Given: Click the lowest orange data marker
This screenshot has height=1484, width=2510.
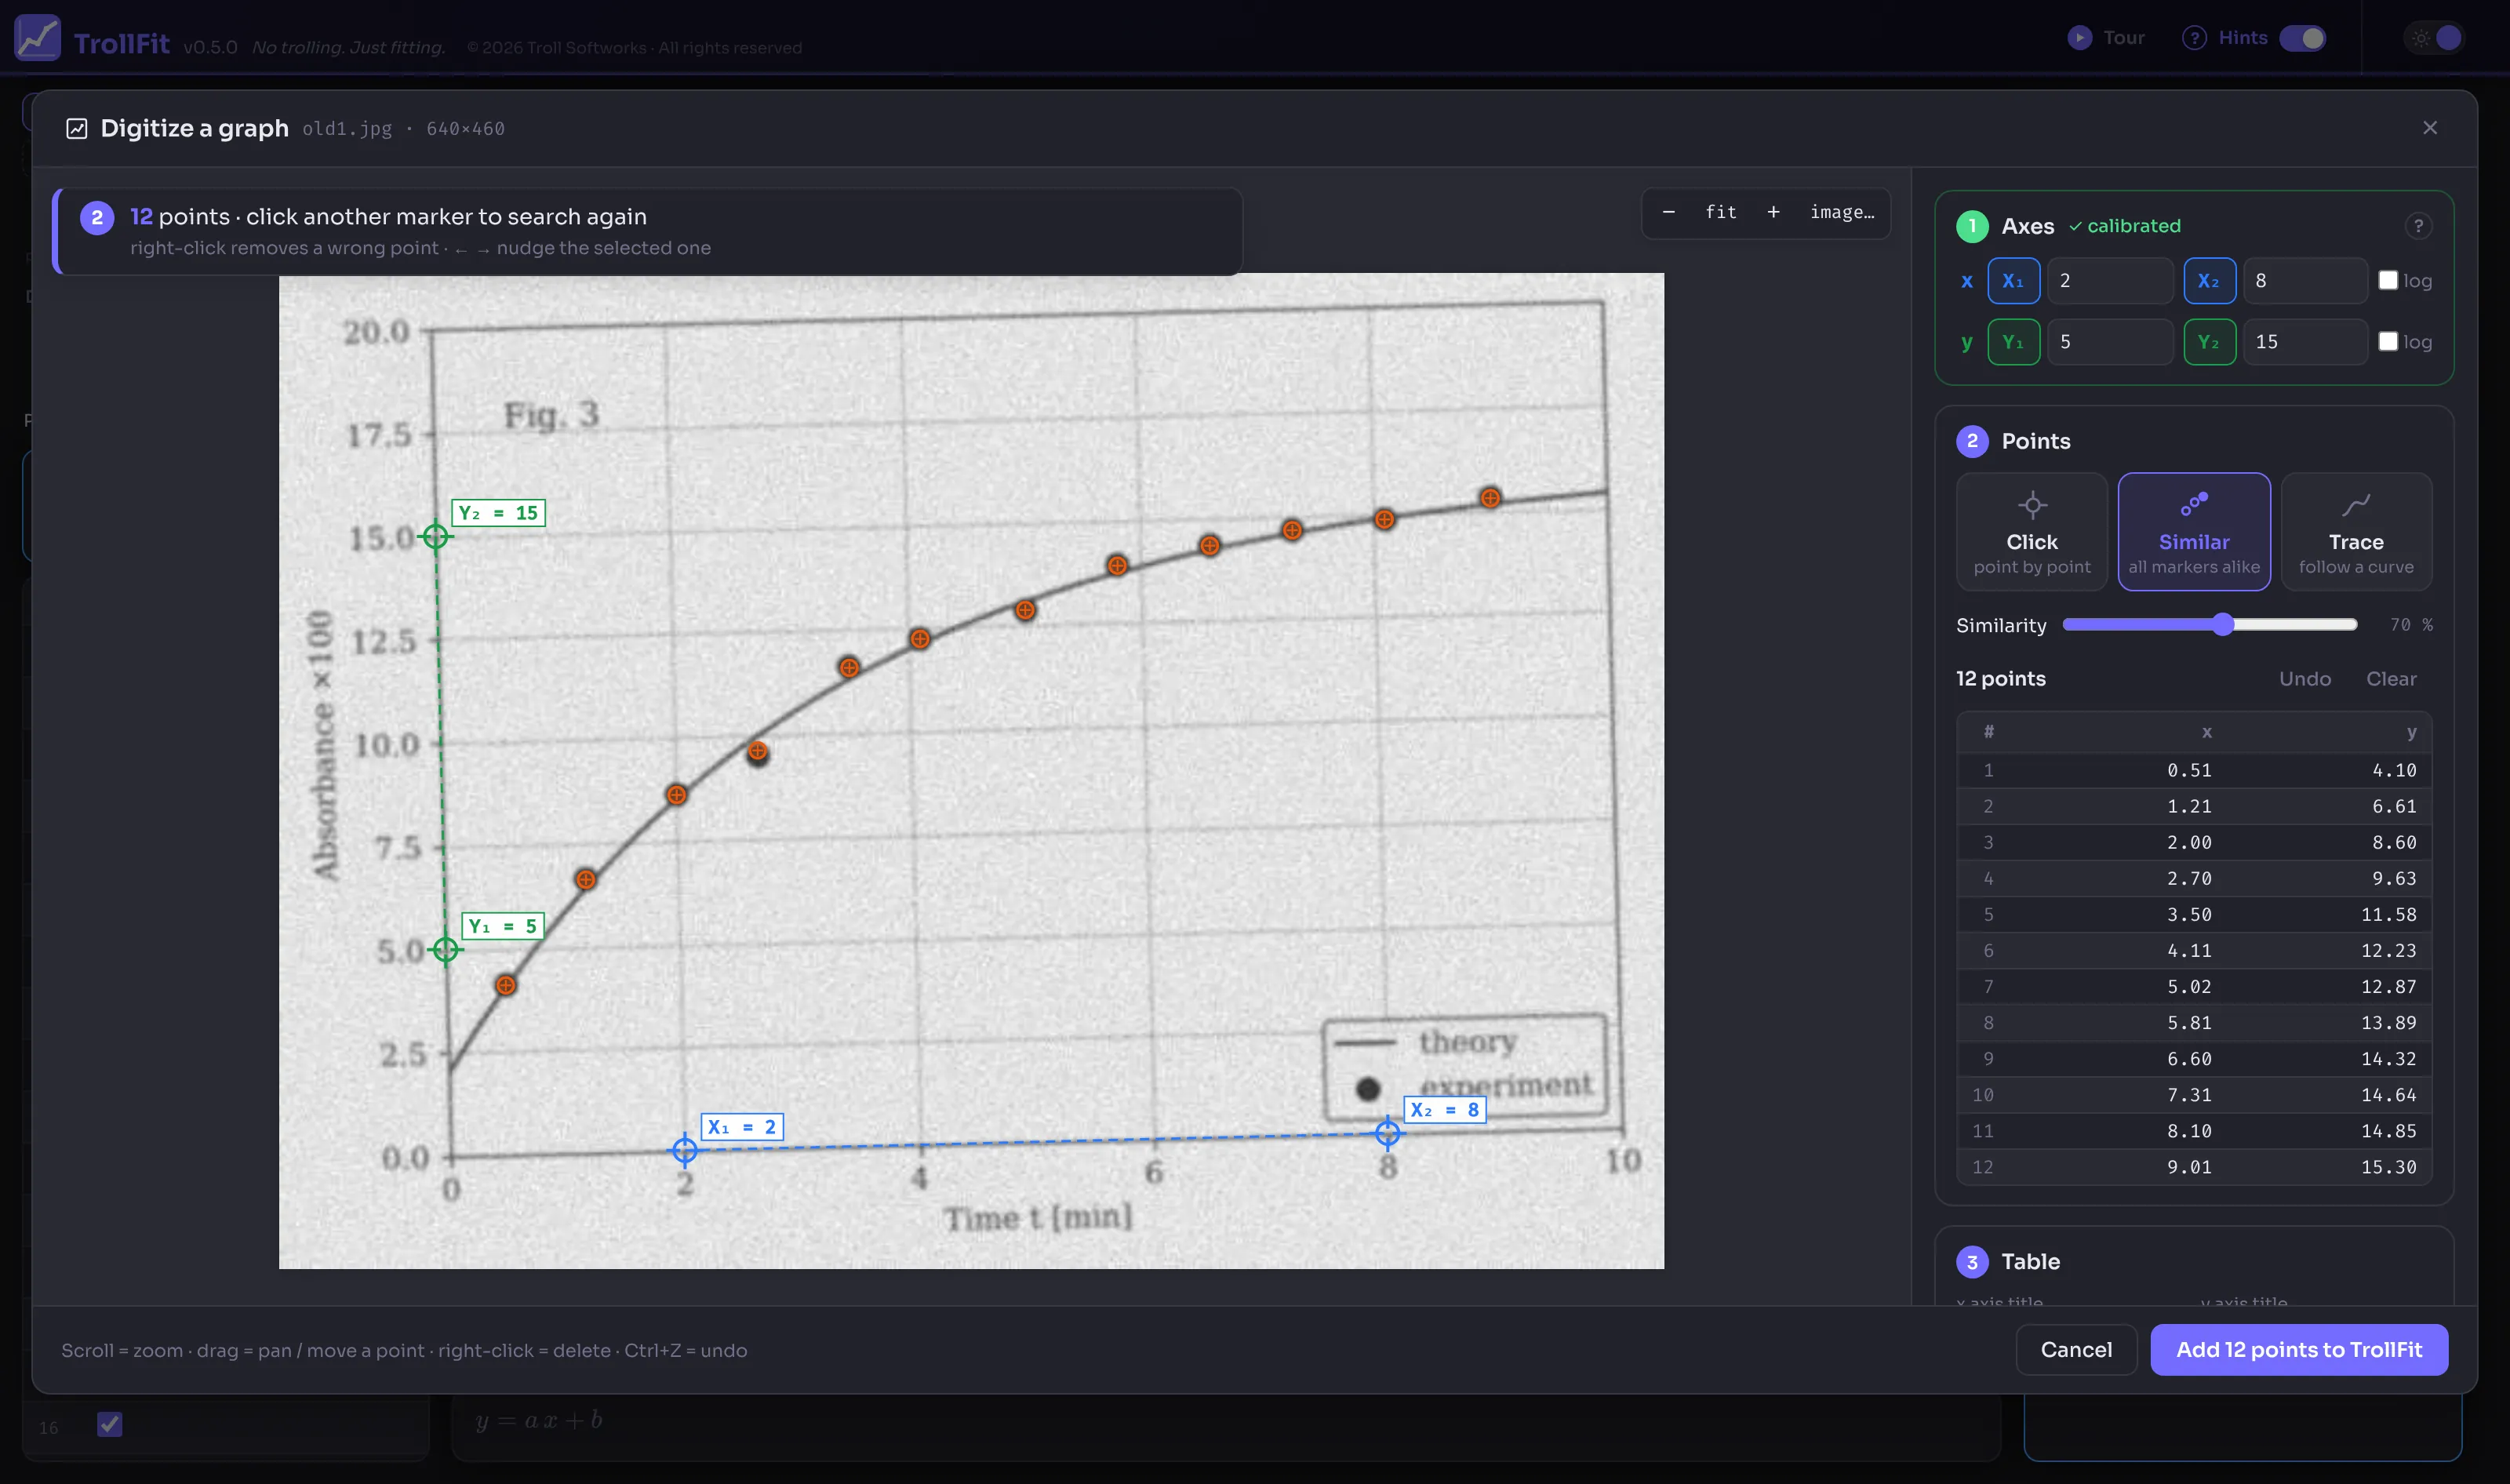Looking at the screenshot, I should [506, 985].
